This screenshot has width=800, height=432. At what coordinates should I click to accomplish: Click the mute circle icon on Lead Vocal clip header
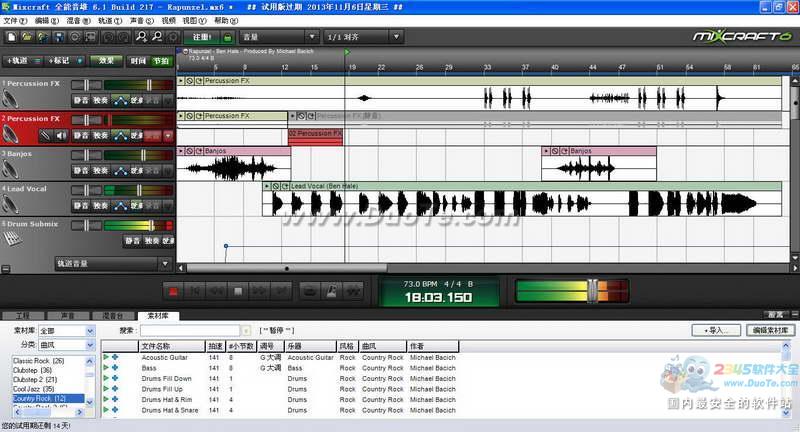coord(276,187)
